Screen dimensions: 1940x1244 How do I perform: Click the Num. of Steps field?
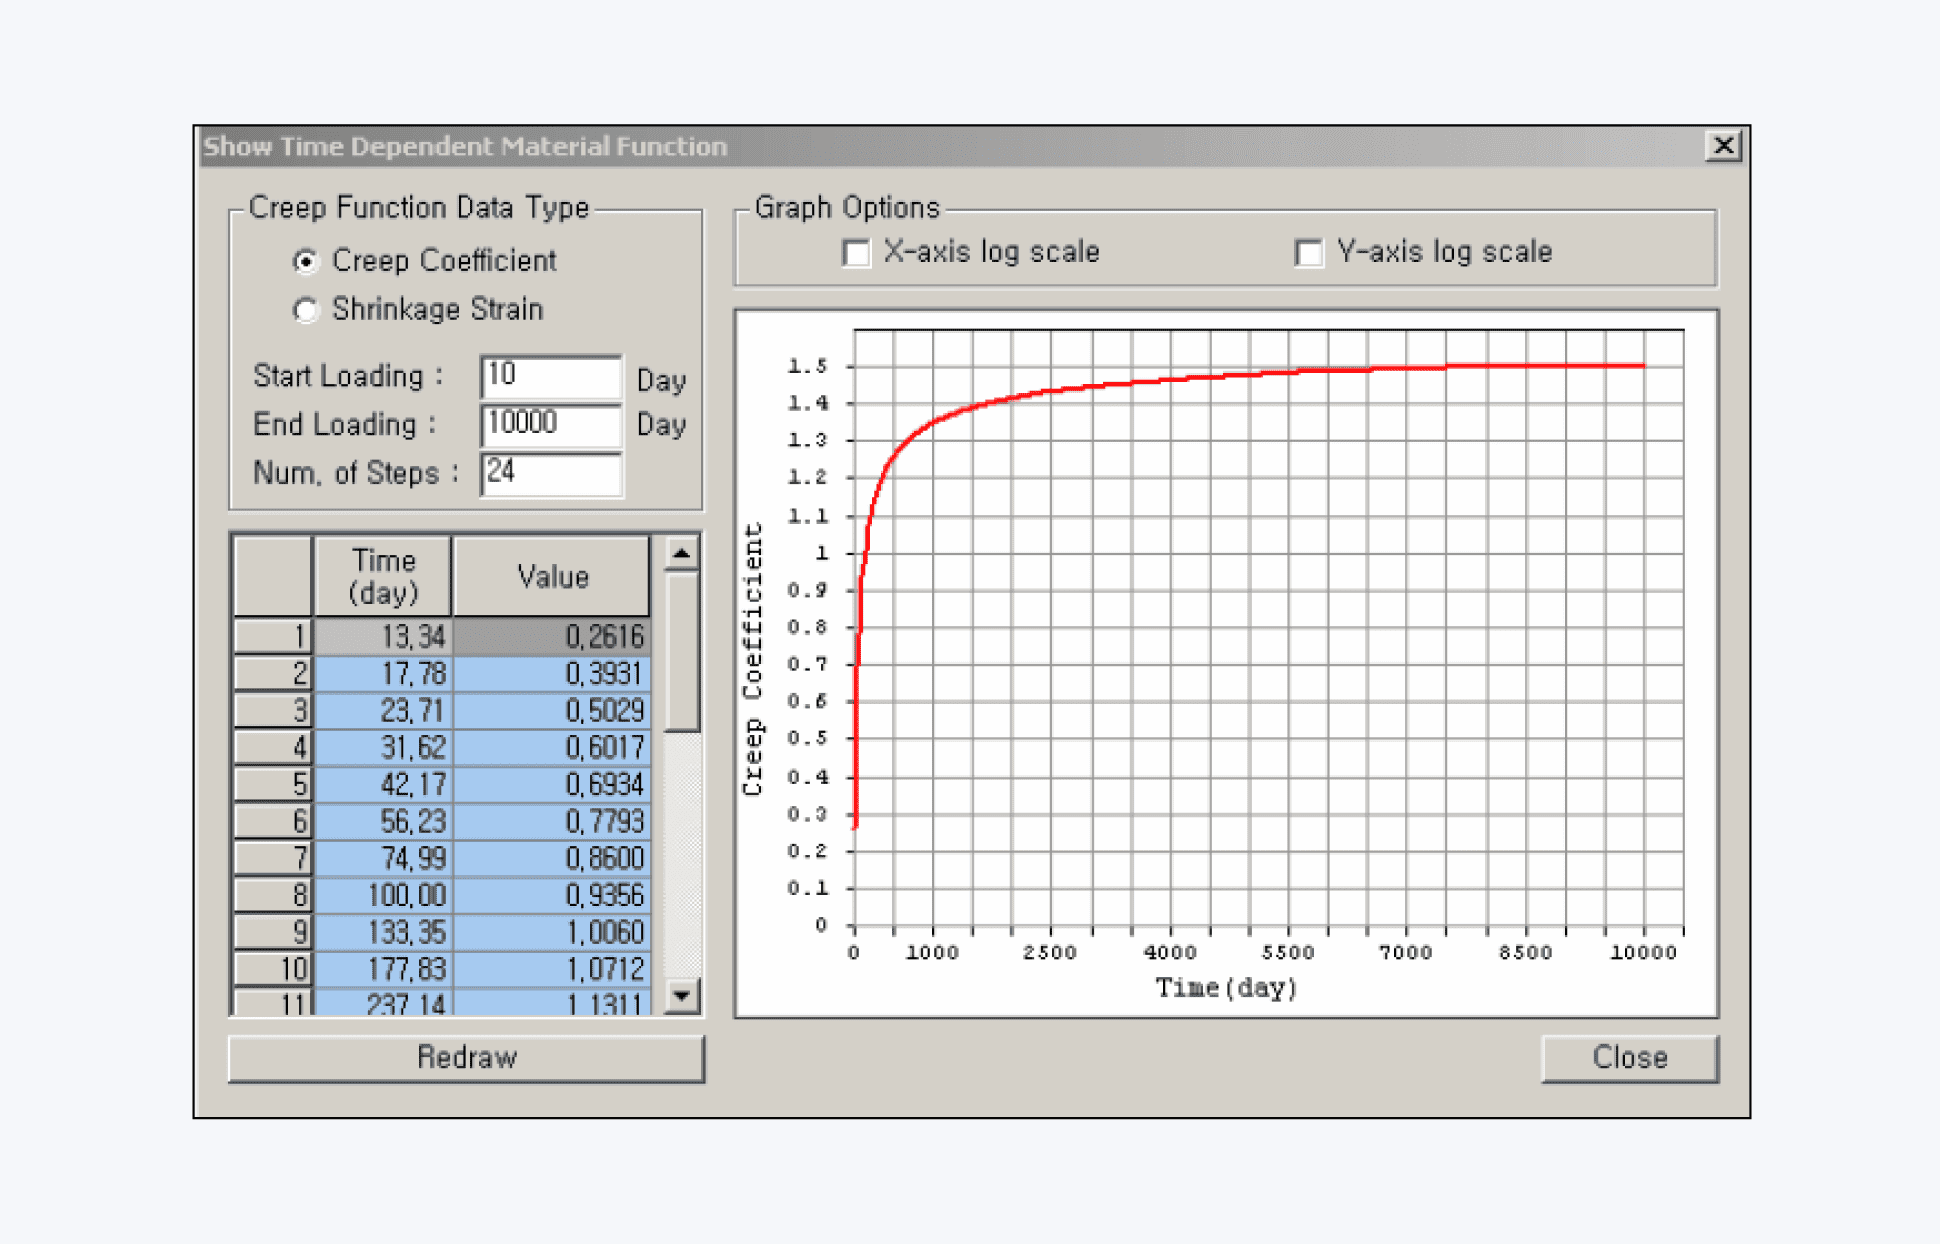coord(551,473)
